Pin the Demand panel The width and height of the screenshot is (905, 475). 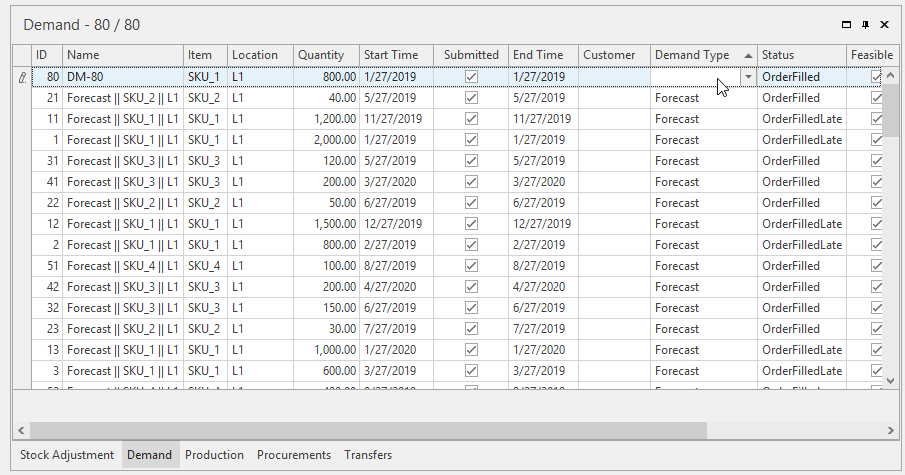[x=865, y=24]
